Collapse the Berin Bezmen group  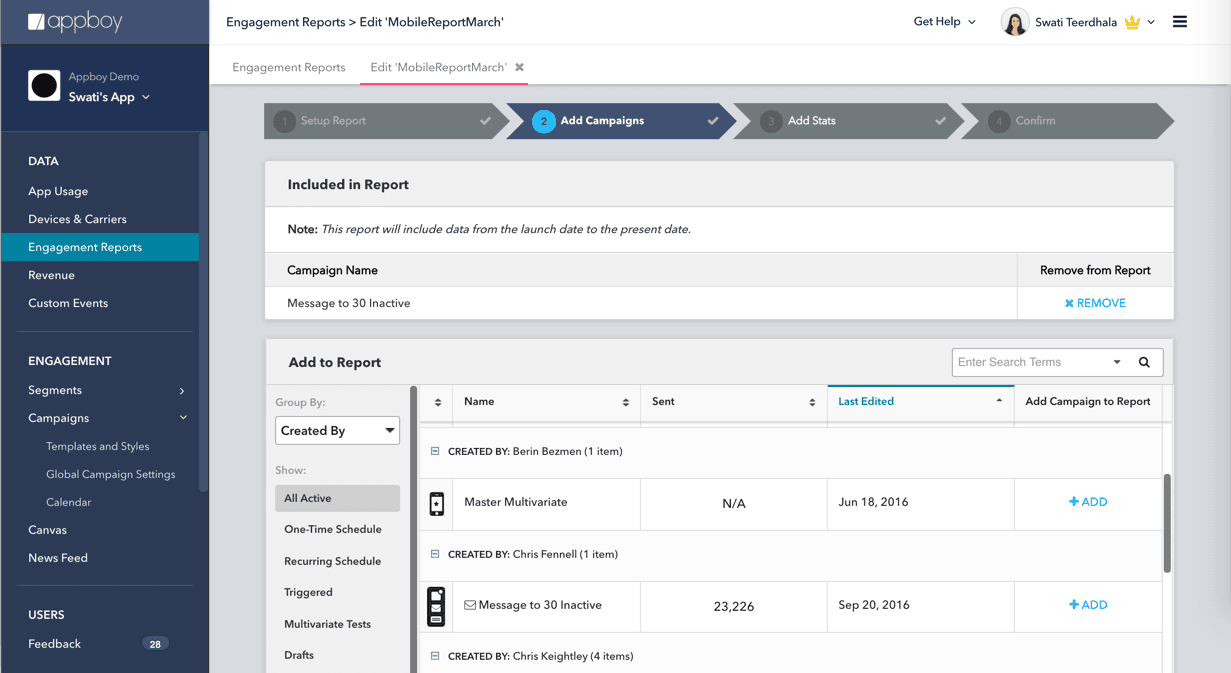[435, 451]
